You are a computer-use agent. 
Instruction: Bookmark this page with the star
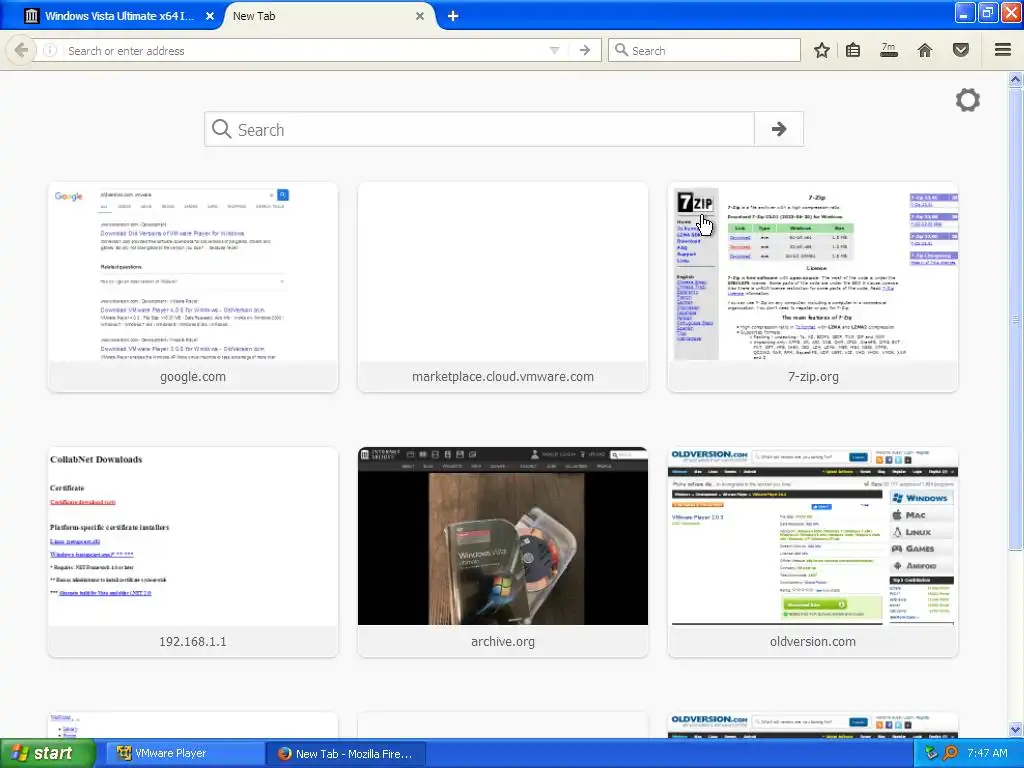click(x=822, y=50)
